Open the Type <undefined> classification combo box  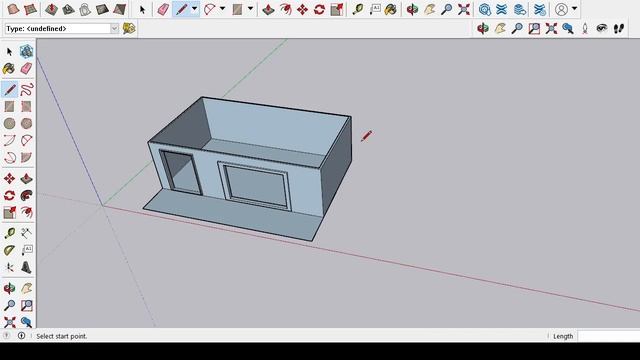coord(62,29)
